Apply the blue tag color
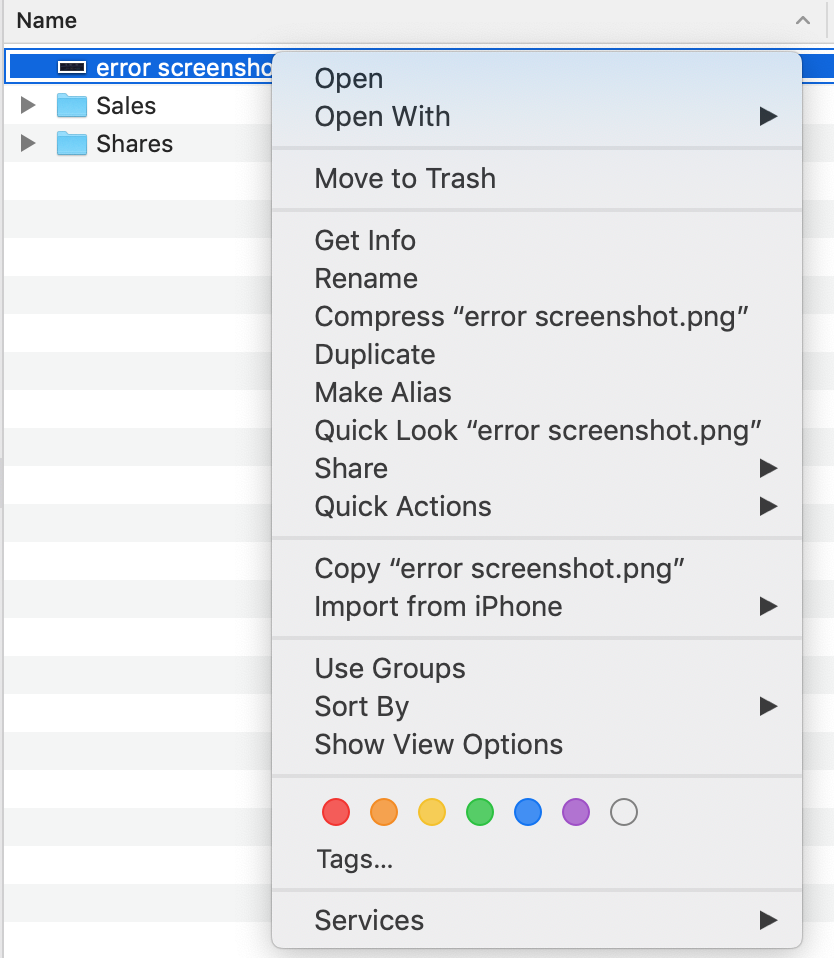The width and height of the screenshot is (834, 958). tap(528, 812)
